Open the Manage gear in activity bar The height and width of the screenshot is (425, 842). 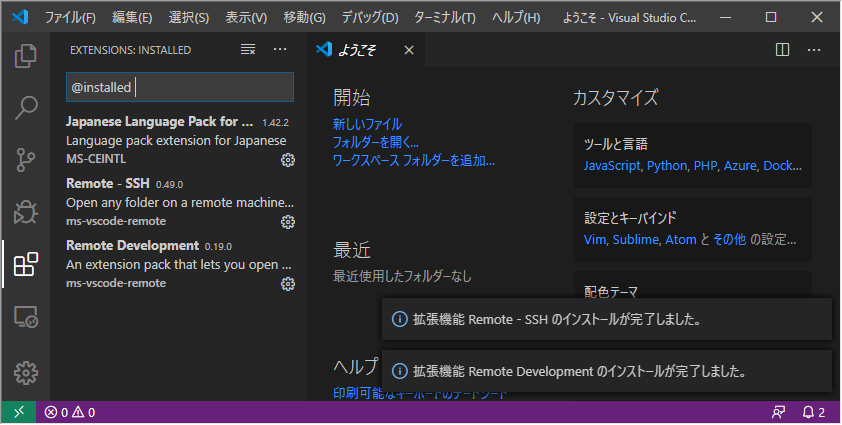[x=25, y=372]
